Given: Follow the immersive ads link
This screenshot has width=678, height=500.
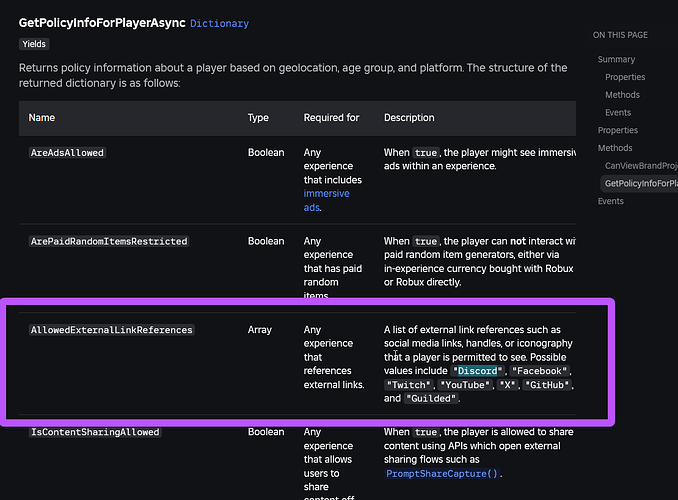Looking at the screenshot, I should (x=326, y=200).
